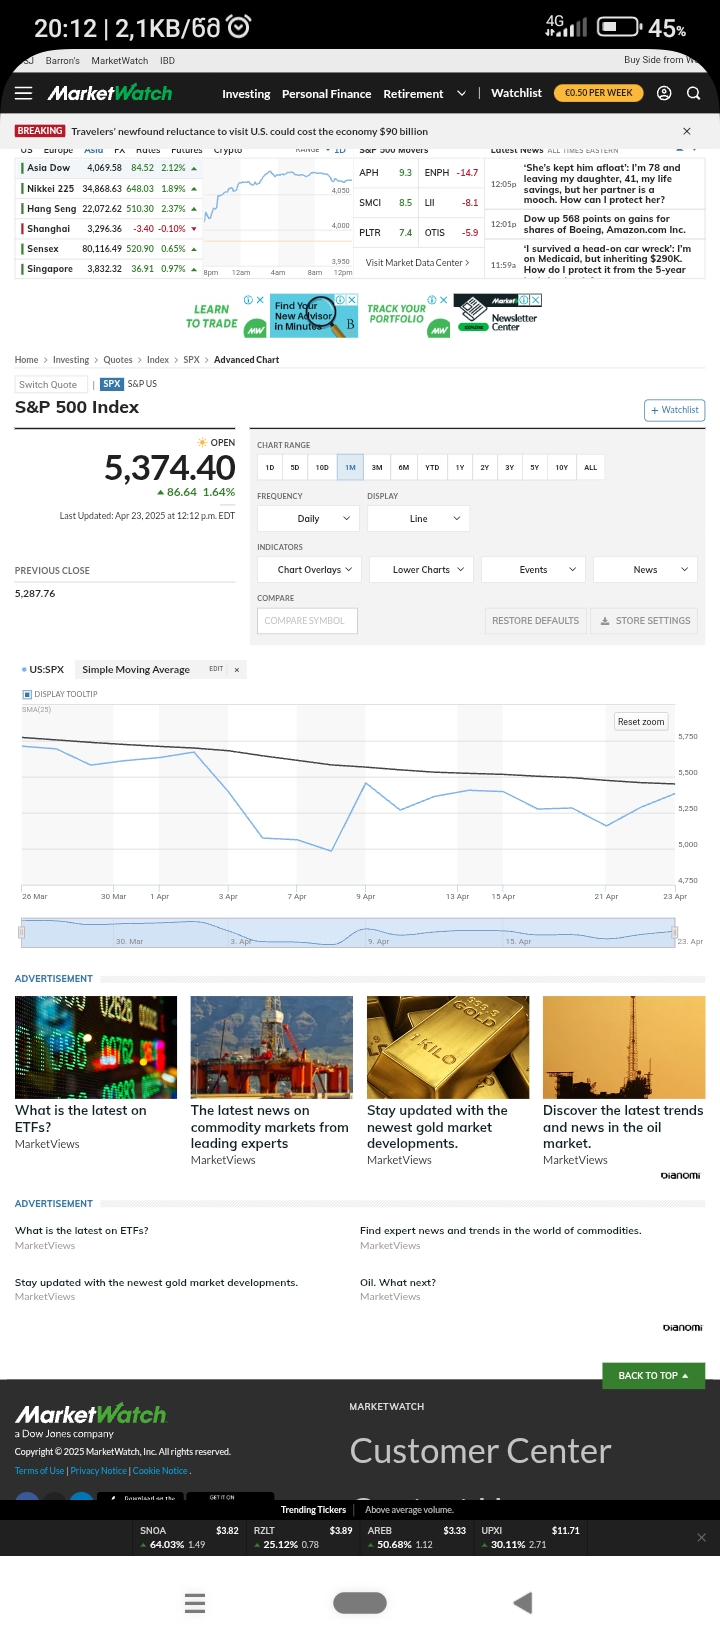The width and height of the screenshot is (720, 1650).
Task: Open the Terms of Use footer link
Action: (x=40, y=1471)
